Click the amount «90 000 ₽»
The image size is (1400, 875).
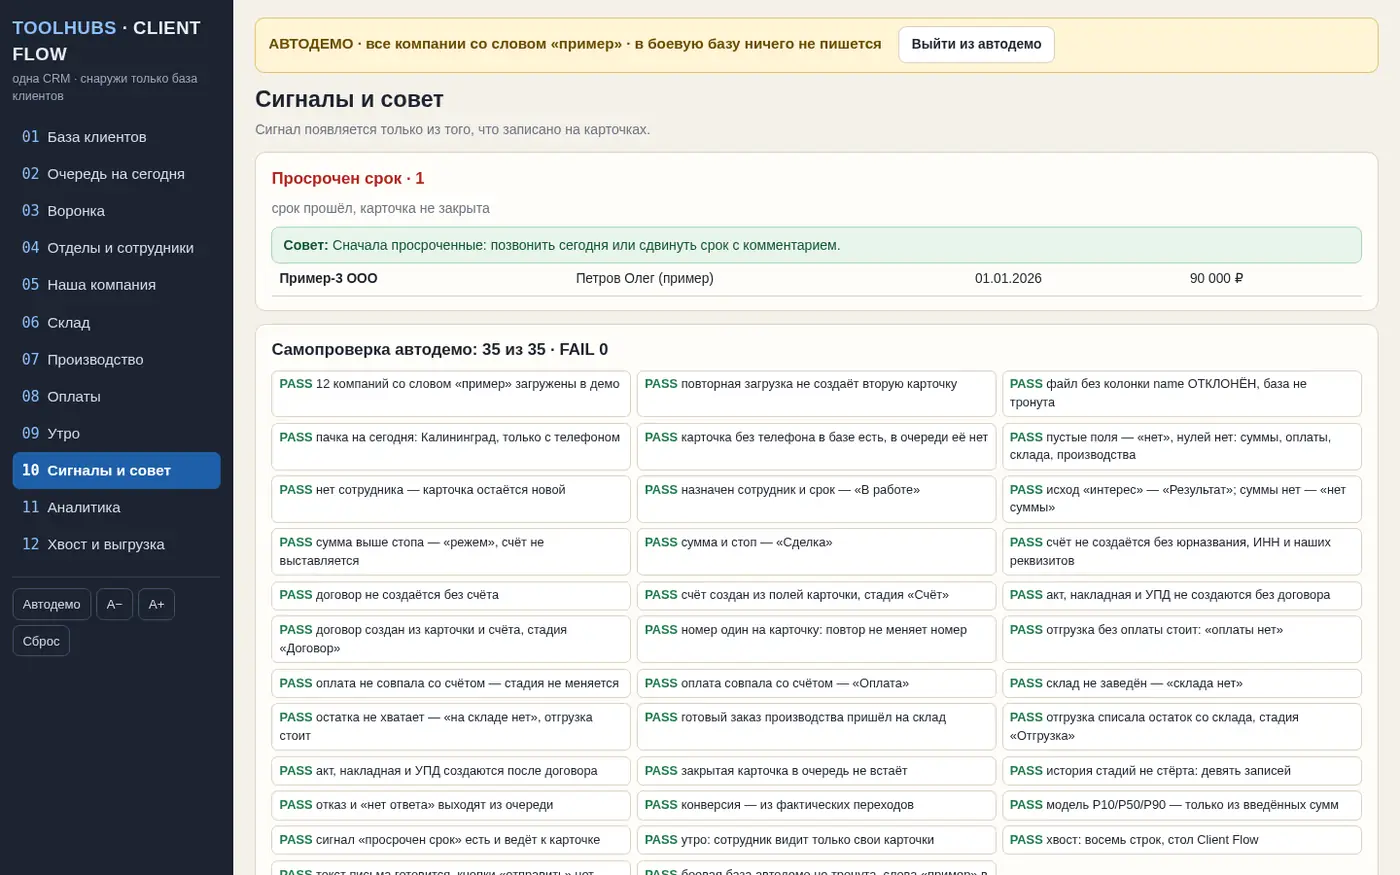(1216, 278)
